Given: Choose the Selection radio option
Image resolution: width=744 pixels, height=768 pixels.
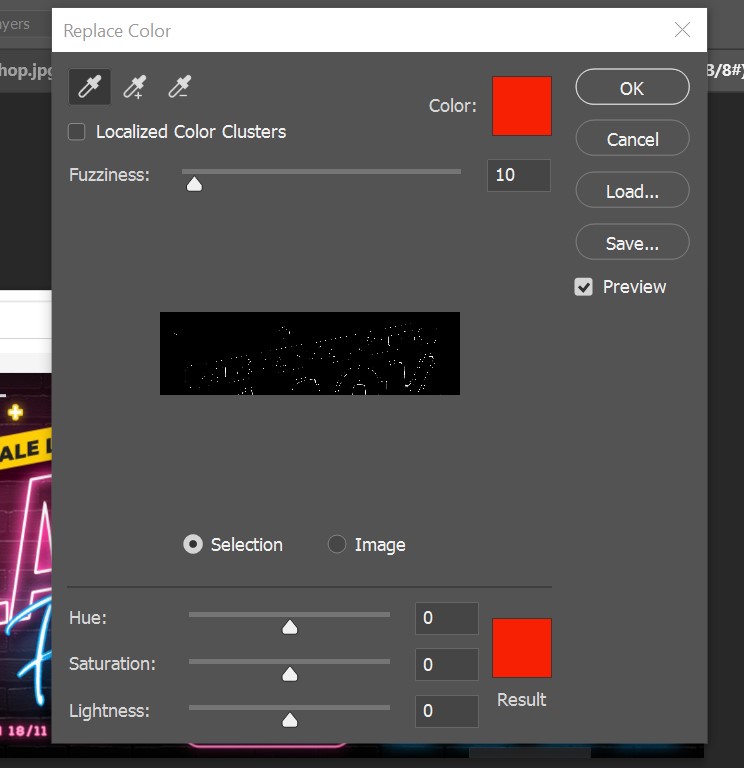Looking at the screenshot, I should coord(193,545).
